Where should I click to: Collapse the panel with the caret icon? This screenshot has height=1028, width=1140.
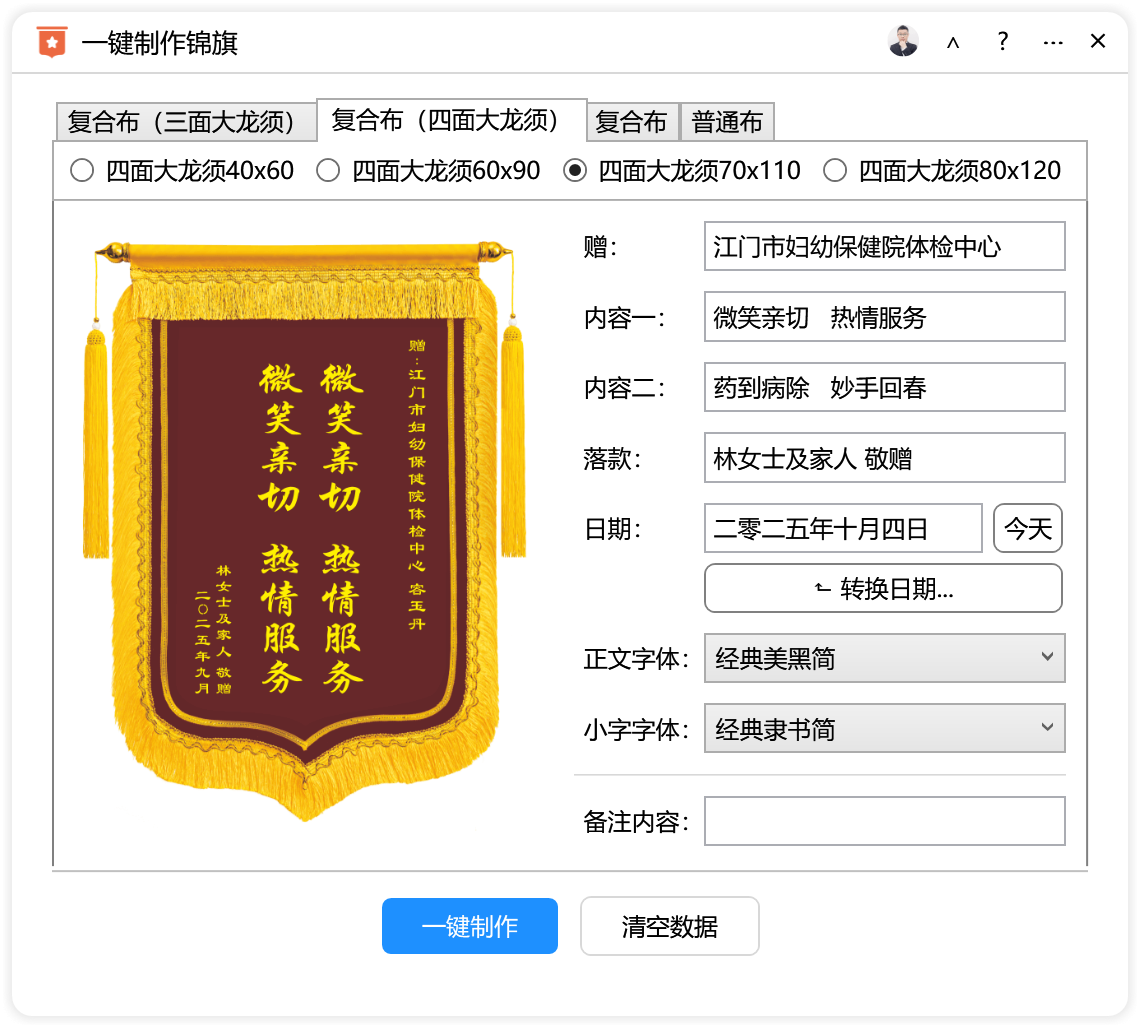[x=953, y=43]
